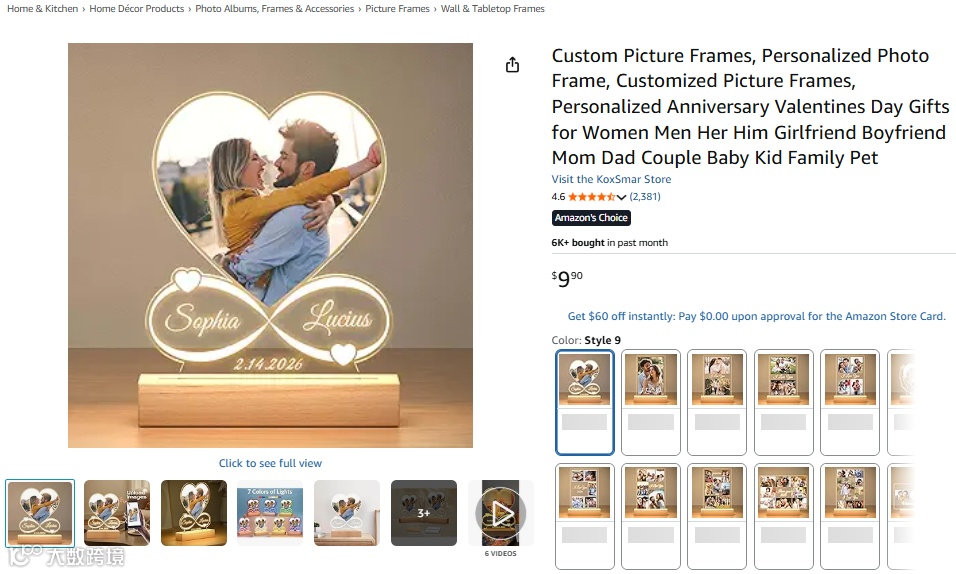This screenshot has height=574, width=956.
Task: Open Amazon Store Card $60 off offer
Action: [x=756, y=316]
